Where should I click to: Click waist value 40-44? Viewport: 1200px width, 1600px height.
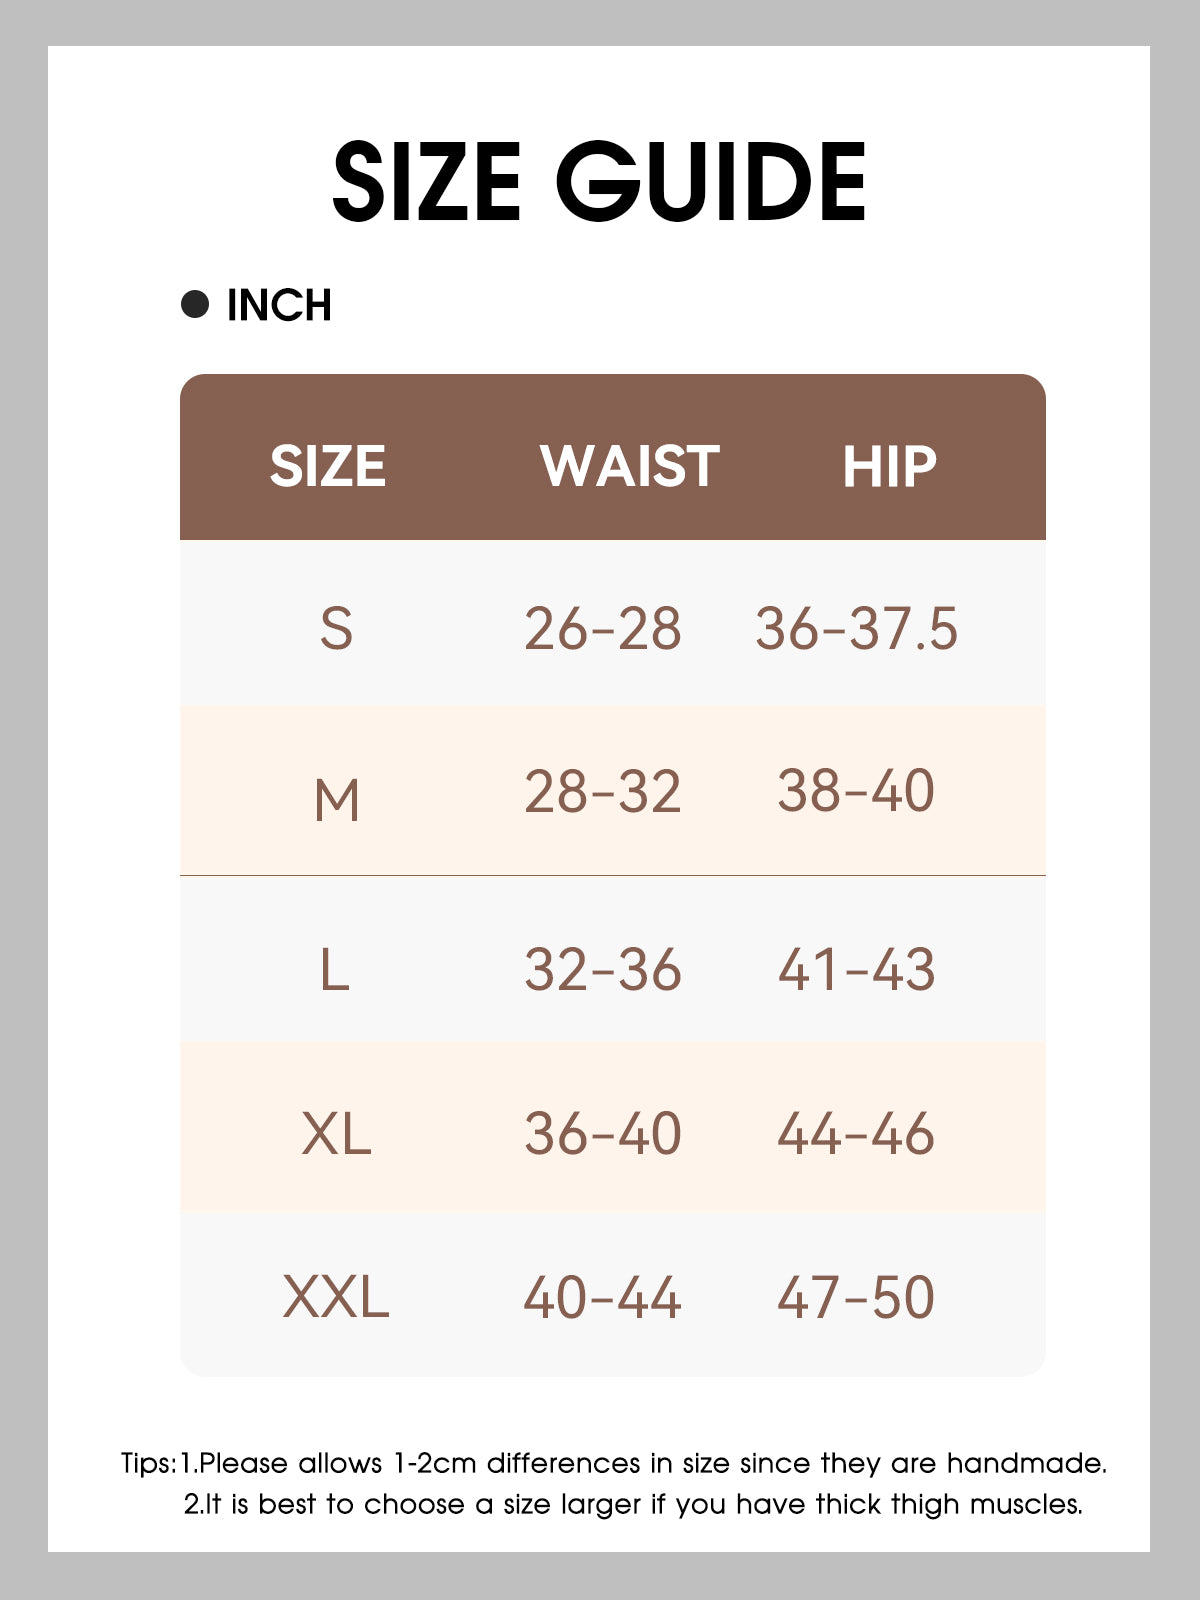[603, 1297]
